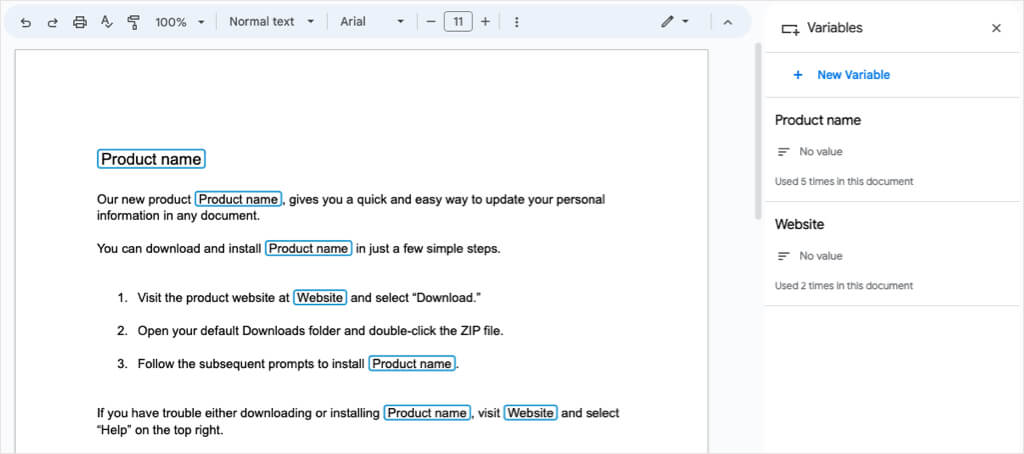The image size is (1024, 454).
Task: Open the Arial font dropdown
Action: coord(372,22)
